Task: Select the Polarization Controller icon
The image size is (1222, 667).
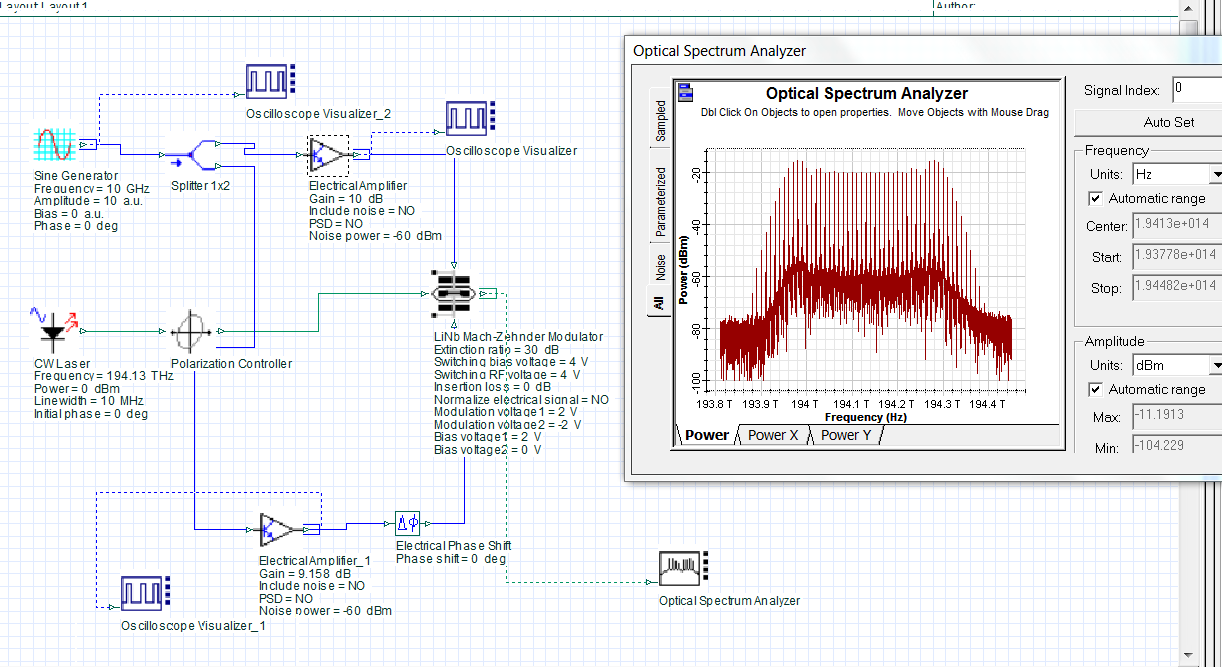Action: (190, 330)
